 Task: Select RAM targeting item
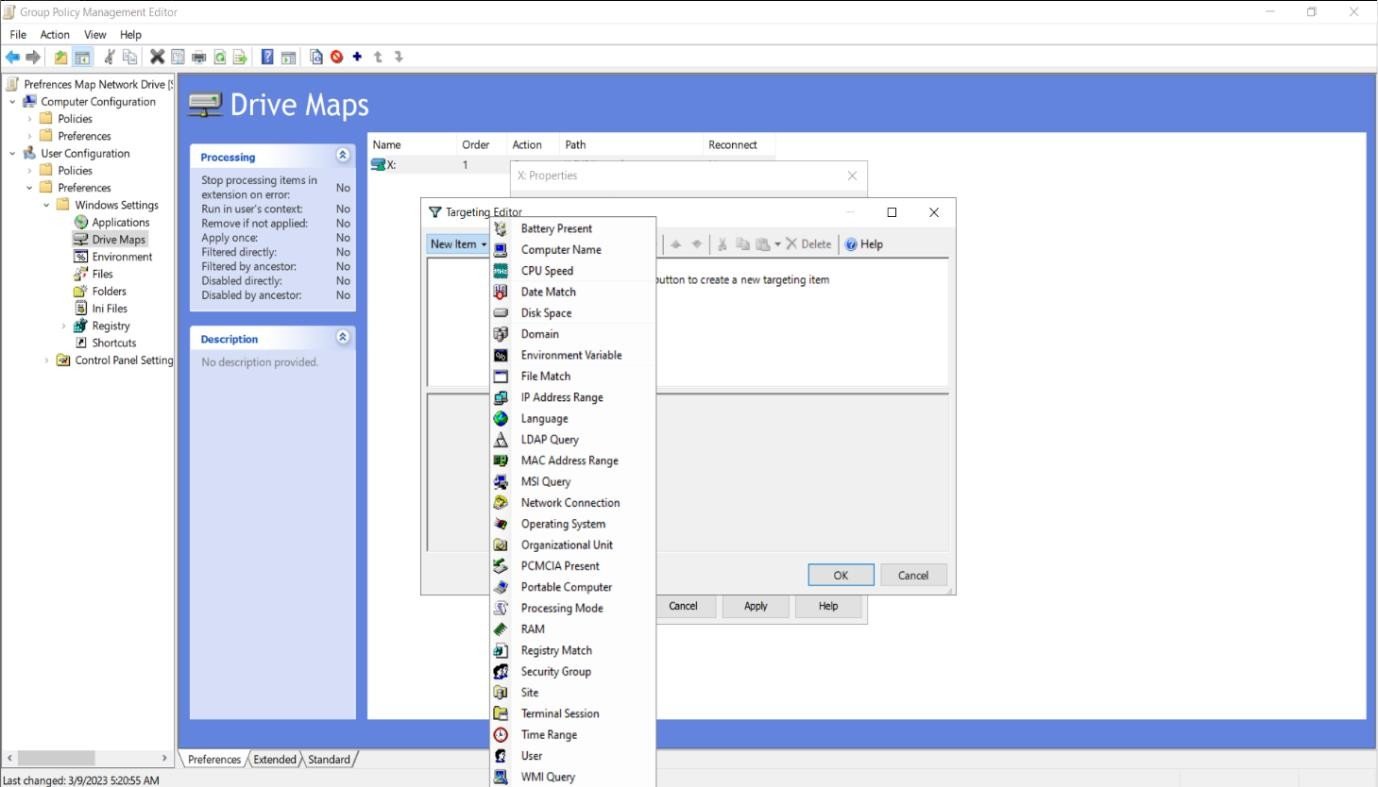pos(573,629)
